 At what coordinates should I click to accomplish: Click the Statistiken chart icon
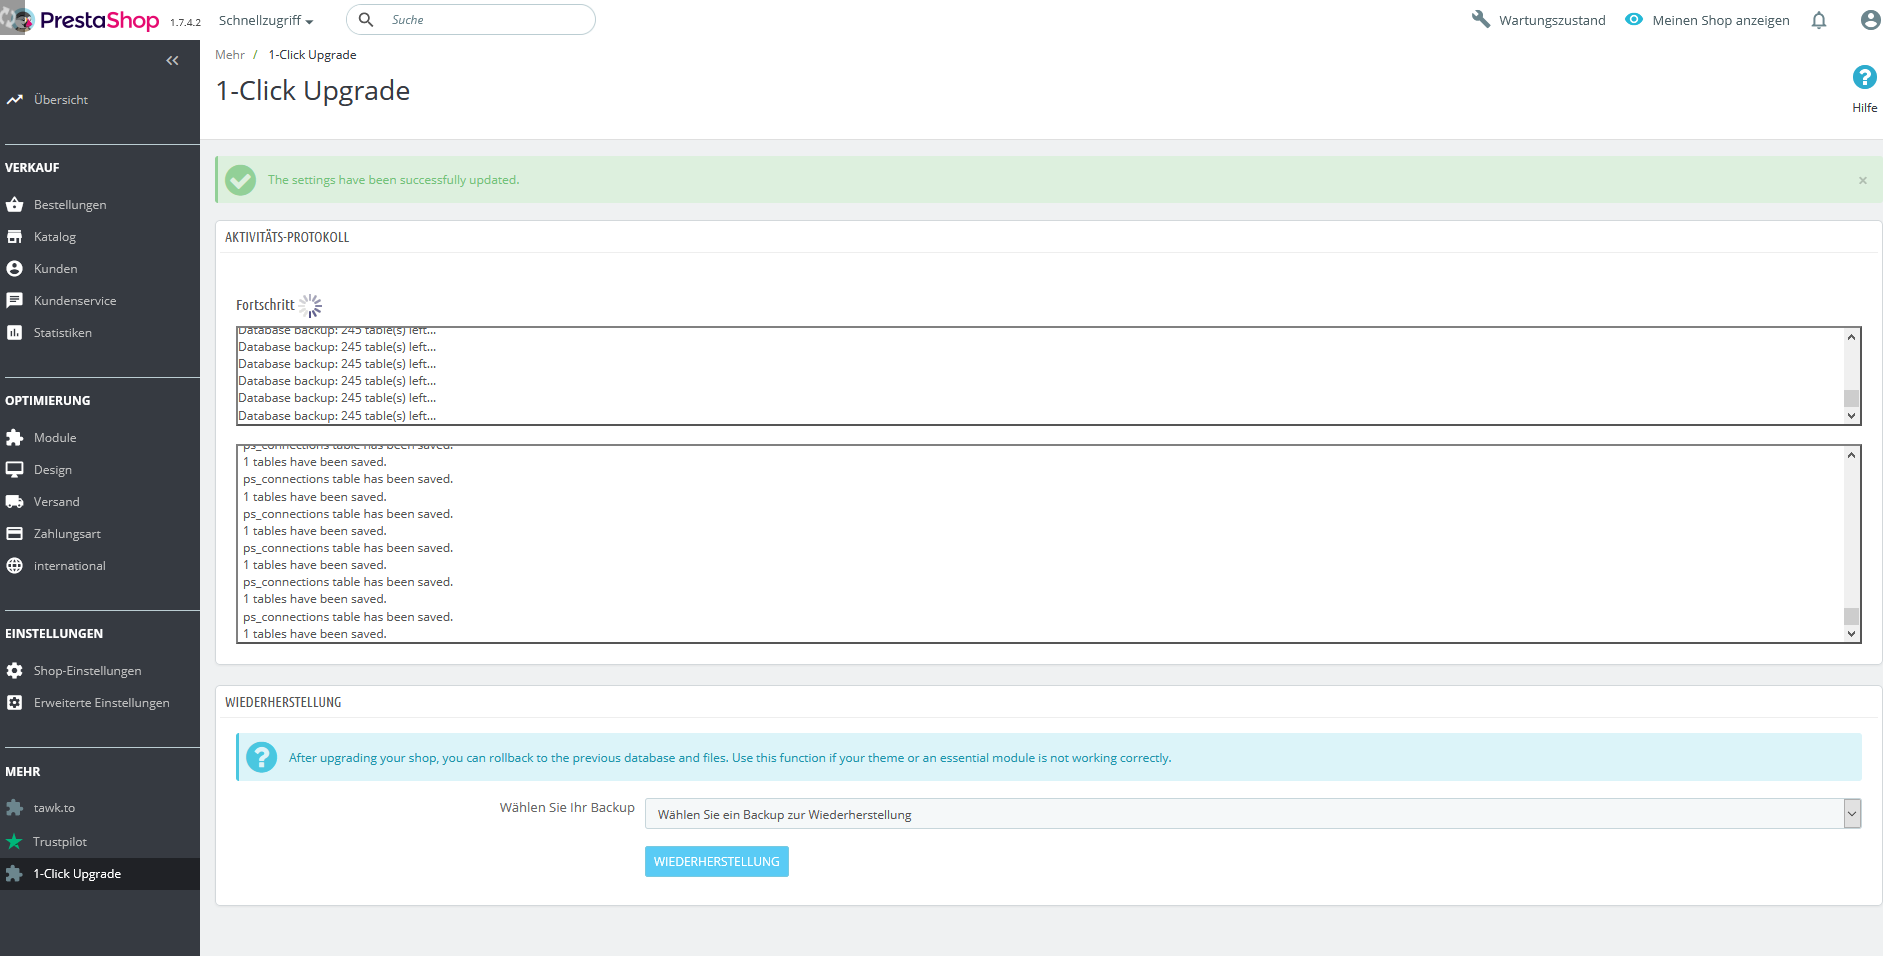point(15,333)
